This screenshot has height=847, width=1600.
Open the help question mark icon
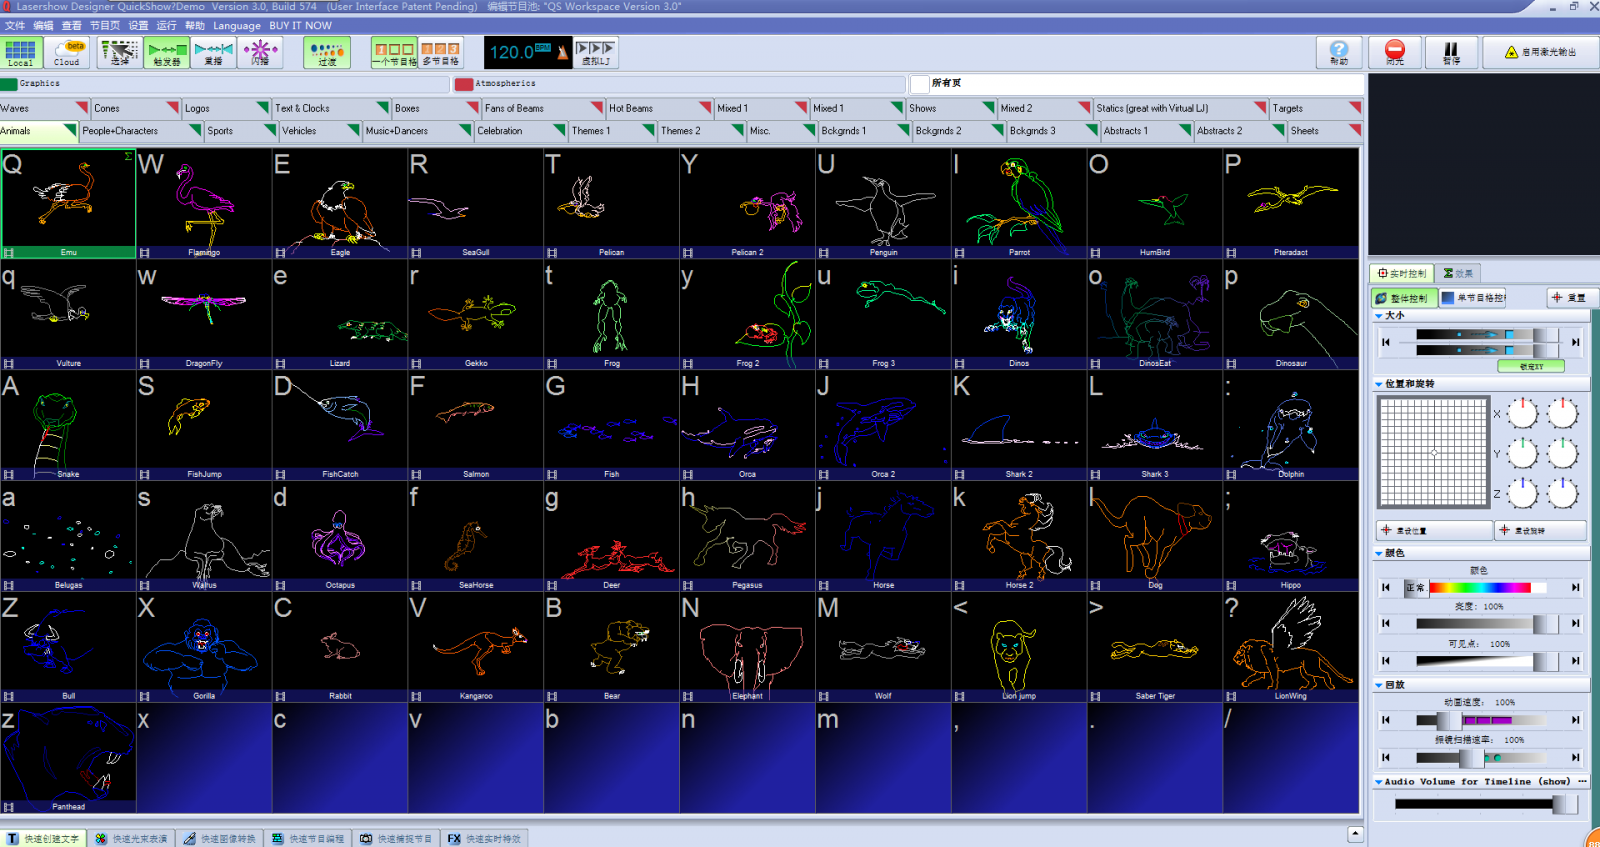pyautogui.click(x=1339, y=52)
